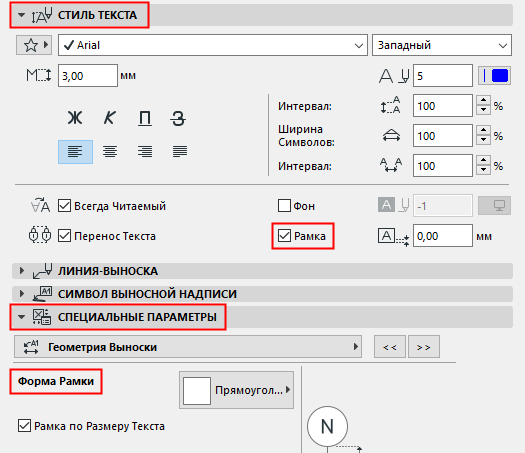Increase character spacing with up arrow
525x453 pixels.
483,160
